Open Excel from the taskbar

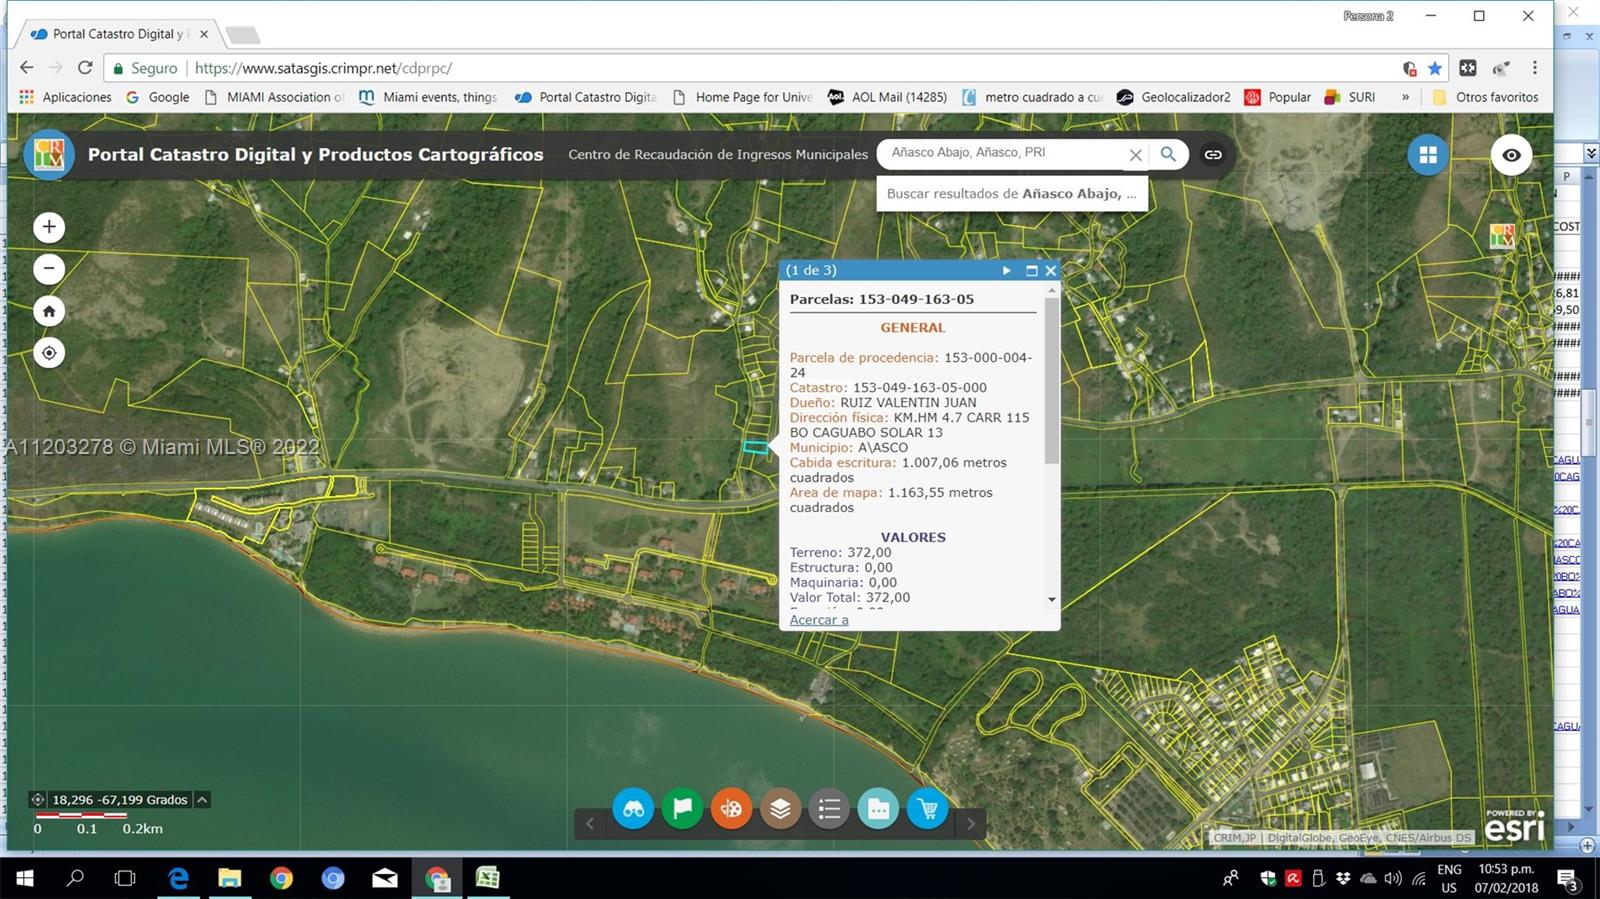tap(487, 878)
